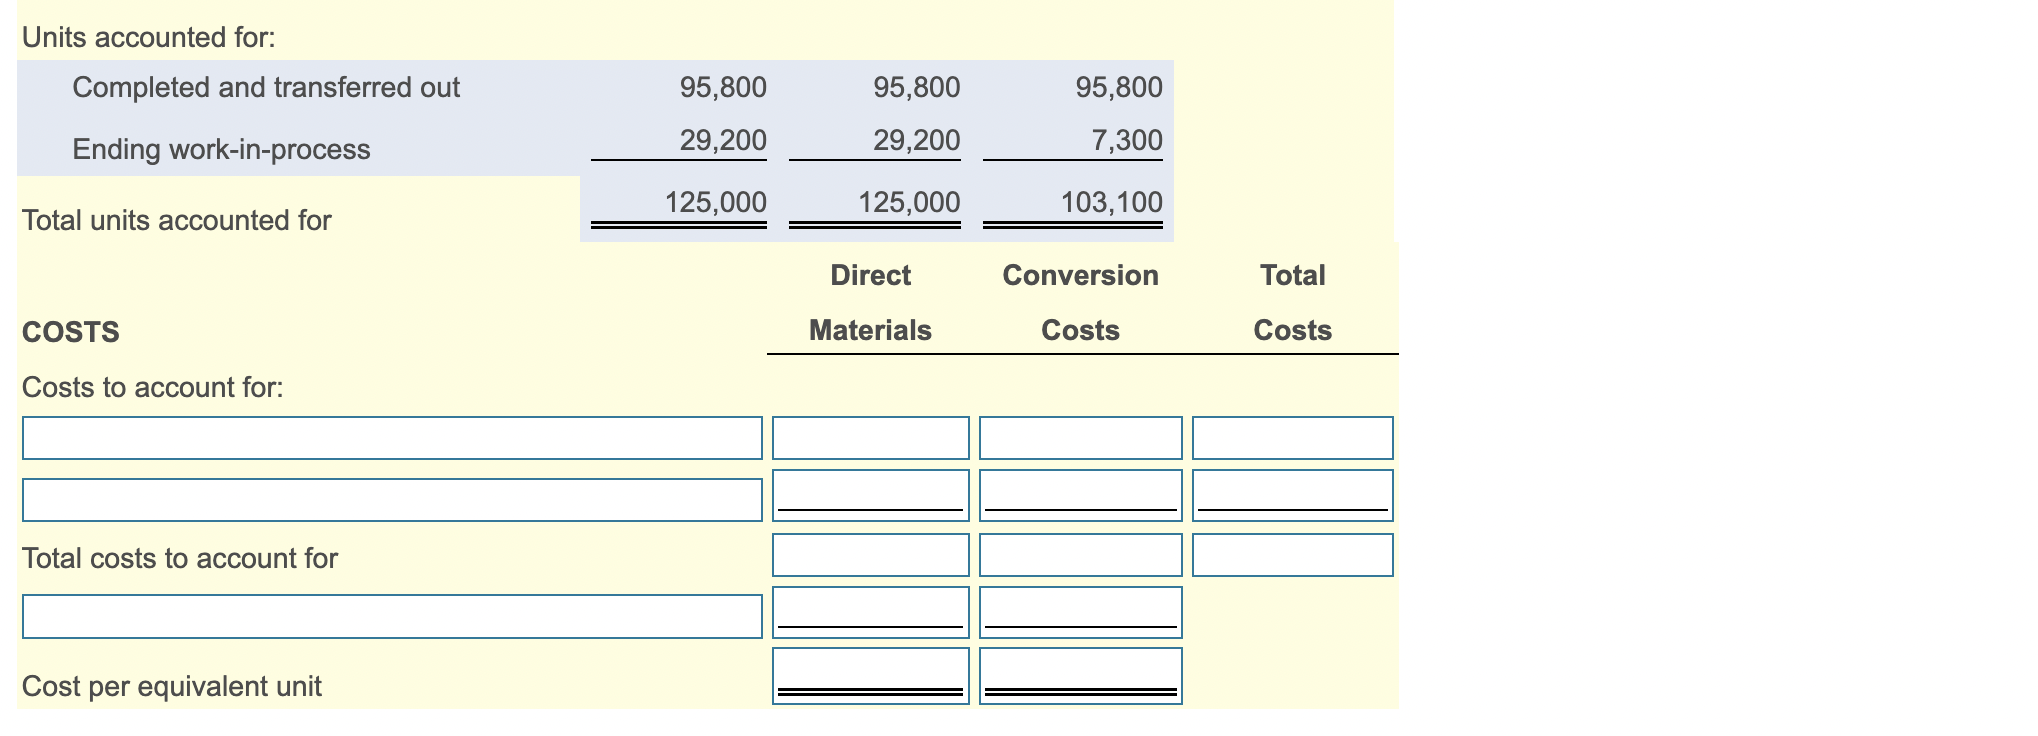Select Direct Materials cell for Cost per equivalent unit

click(870, 676)
